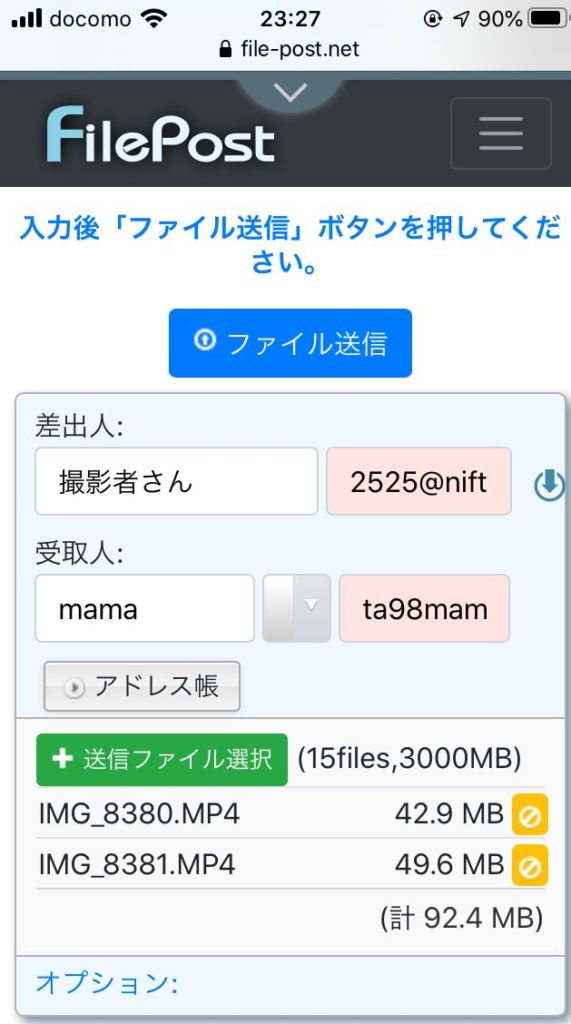This screenshot has height=1024, width=571.
Task: Open the アドレス帳 address book
Action: [142, 686]
